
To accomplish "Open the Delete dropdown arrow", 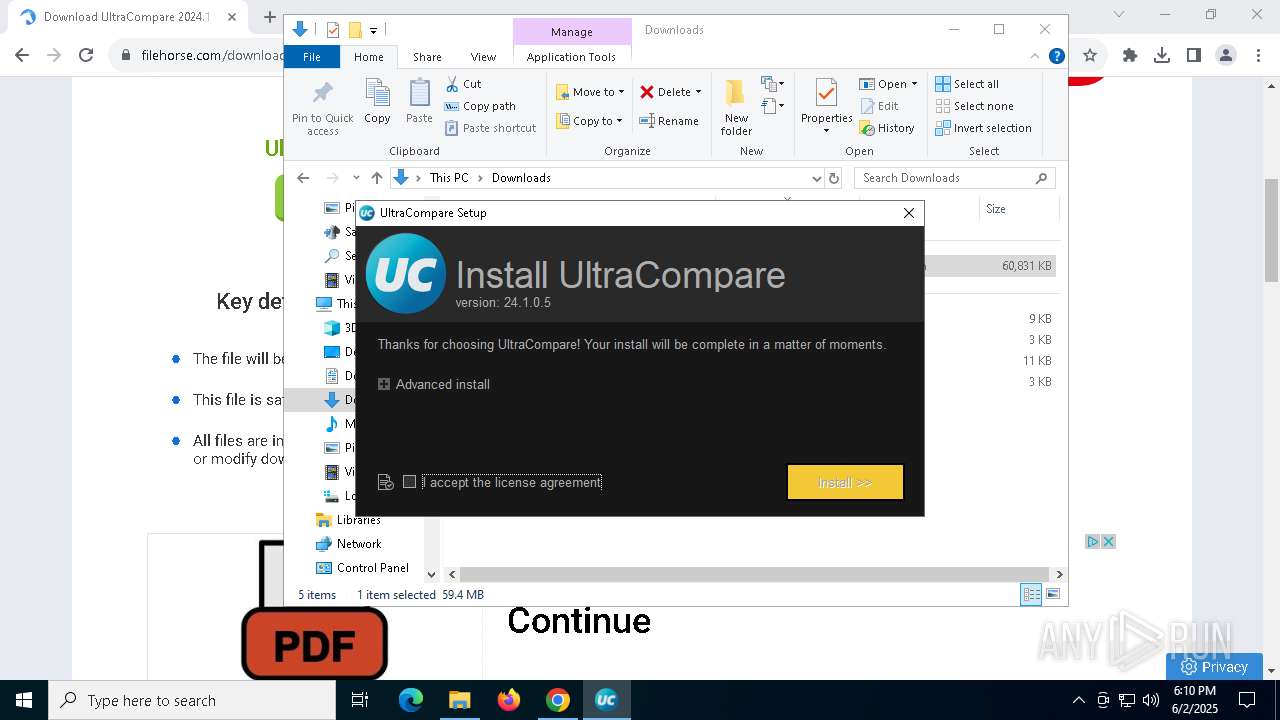I will pyautogui.click(x=698, y=92).
